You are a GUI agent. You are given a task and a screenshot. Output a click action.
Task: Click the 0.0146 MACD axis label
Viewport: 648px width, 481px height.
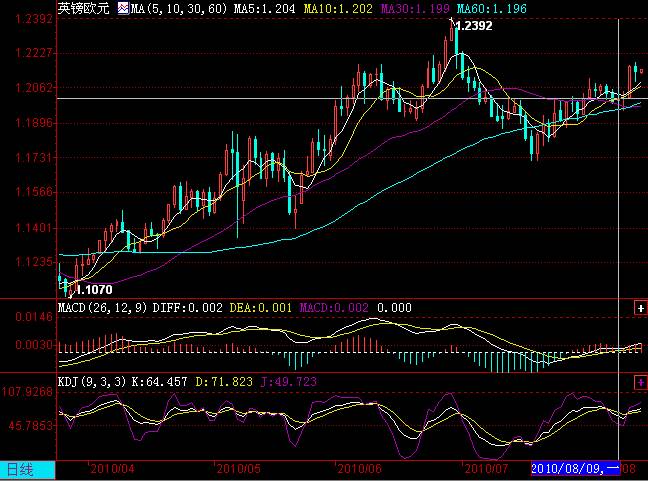point(34,317)
